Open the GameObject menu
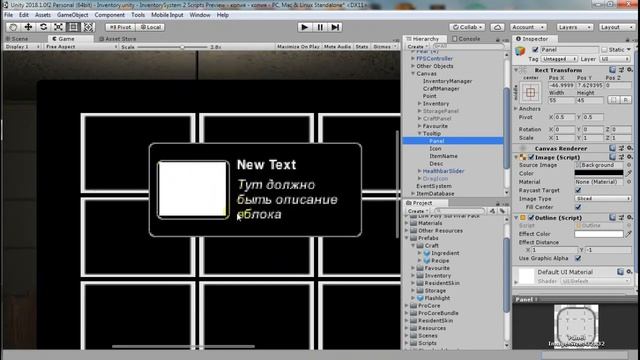Screen dimensions: 640x360 click(72, 15)
